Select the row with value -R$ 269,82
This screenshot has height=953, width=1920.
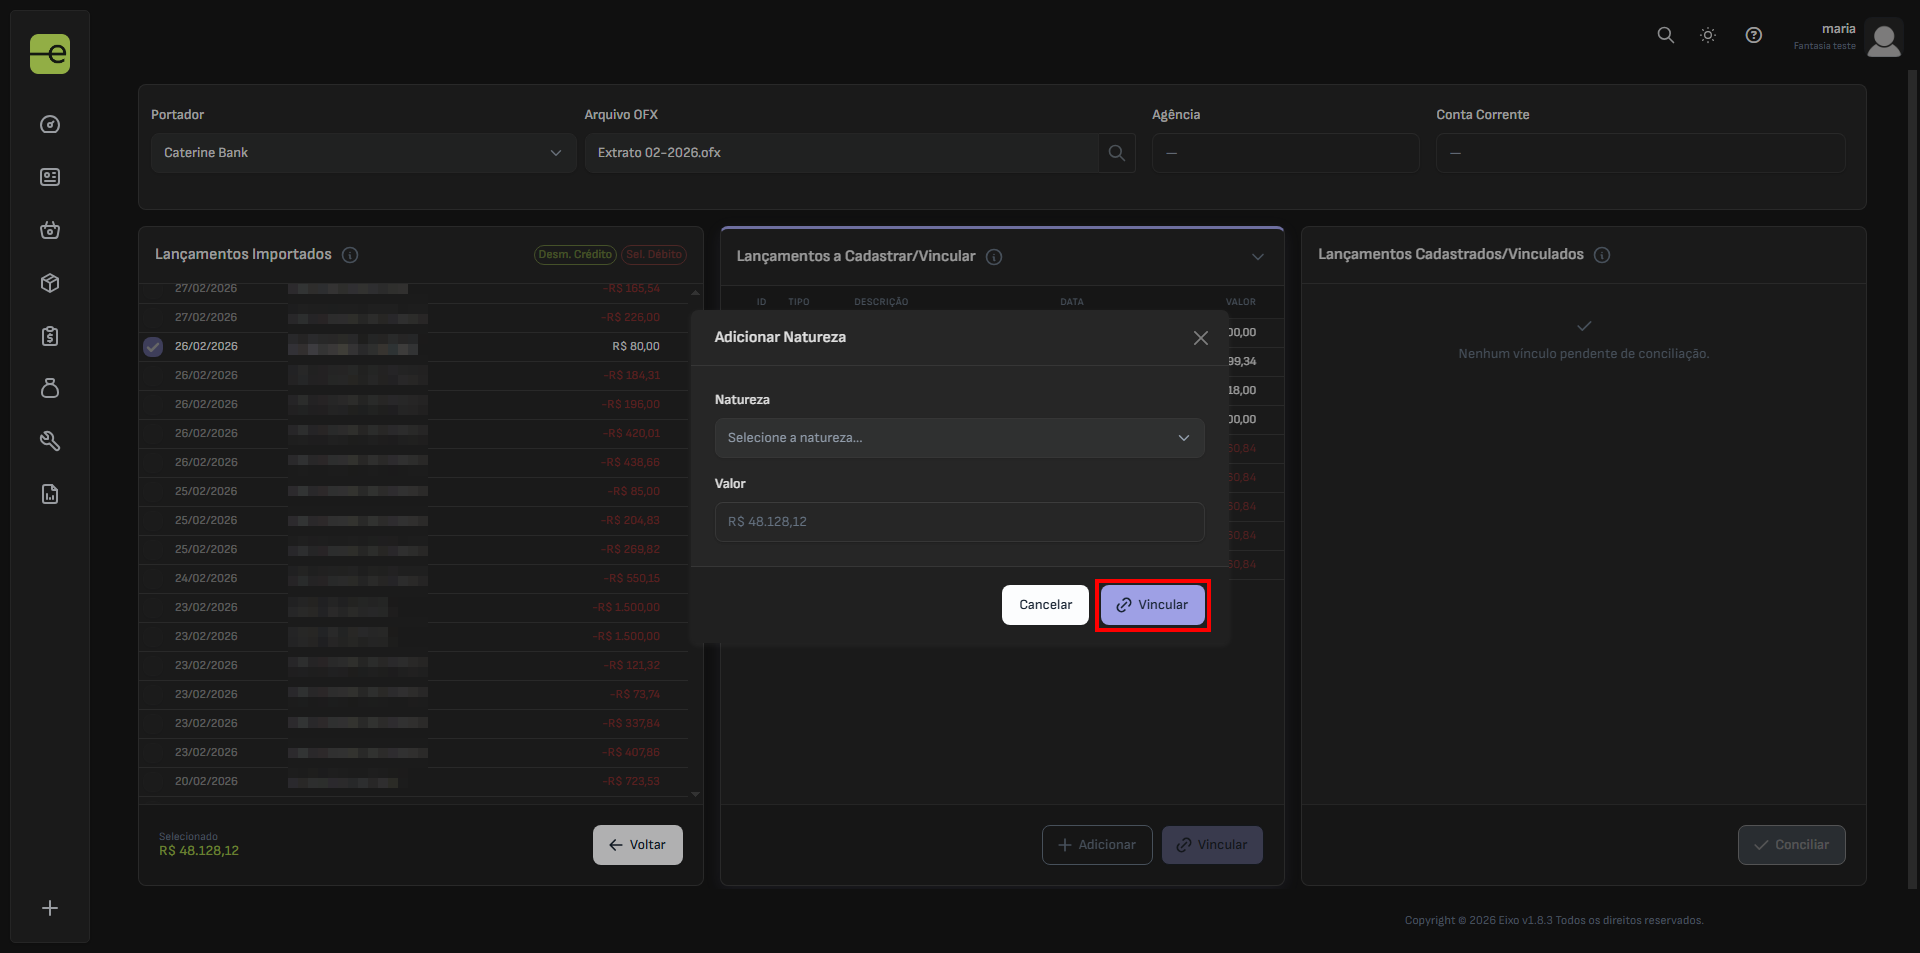coord(414,550)
